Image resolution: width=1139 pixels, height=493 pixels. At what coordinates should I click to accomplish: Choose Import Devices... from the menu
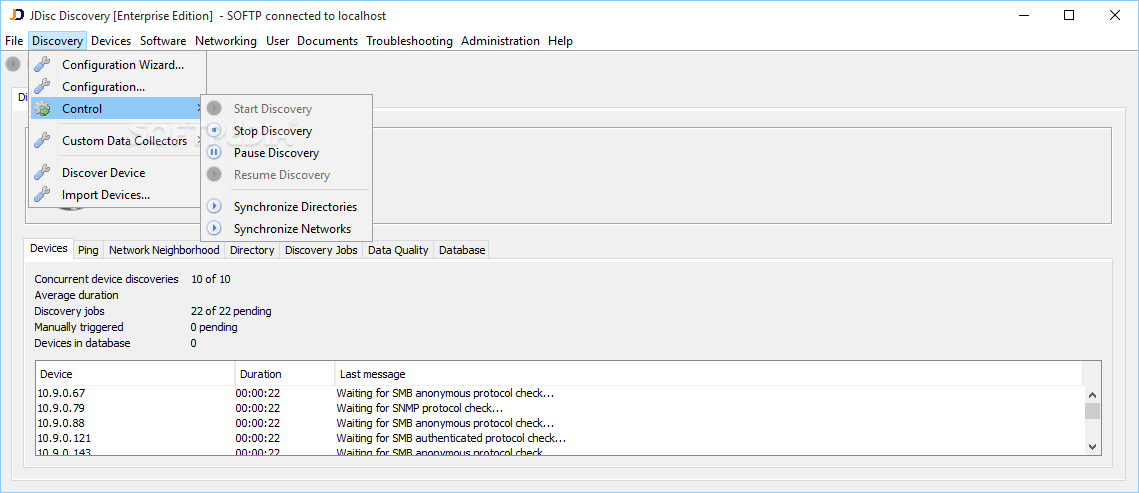coord(118,195)
